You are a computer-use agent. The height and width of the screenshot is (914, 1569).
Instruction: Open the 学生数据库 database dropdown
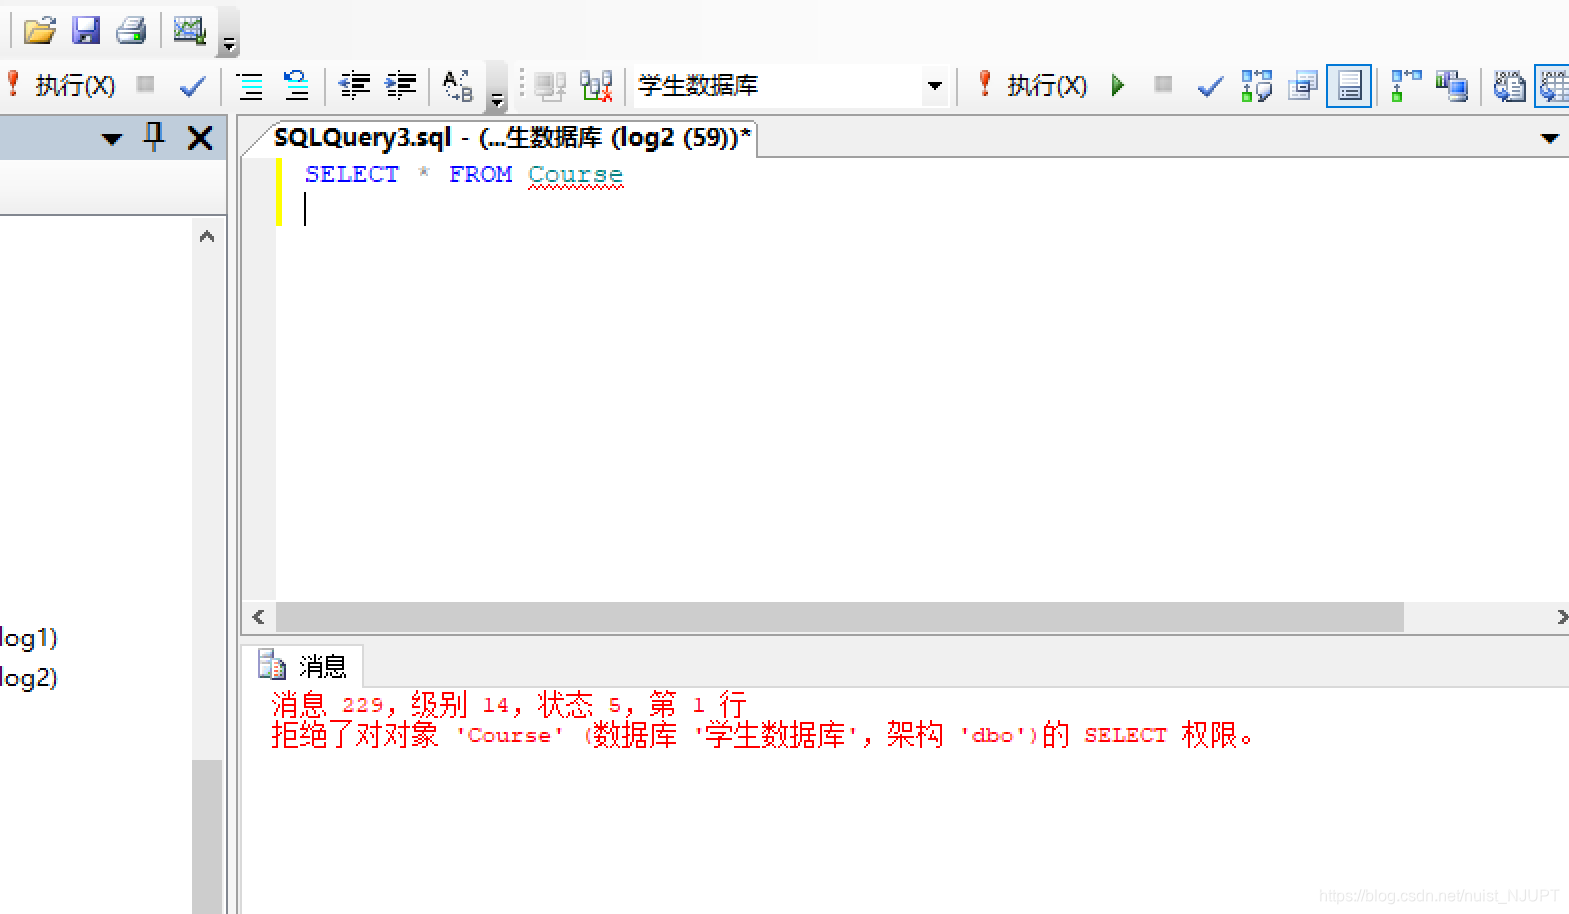(x=935, y=86)
